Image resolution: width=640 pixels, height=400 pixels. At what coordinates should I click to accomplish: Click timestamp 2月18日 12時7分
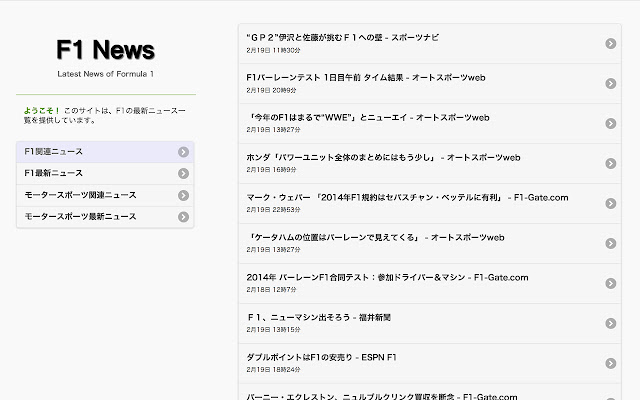pos(271,289)
